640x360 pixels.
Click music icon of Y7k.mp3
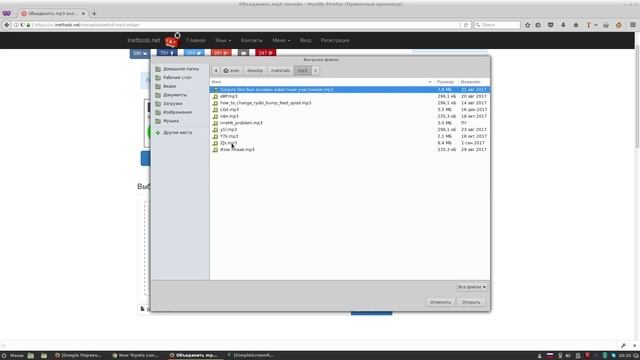(216, 136)
